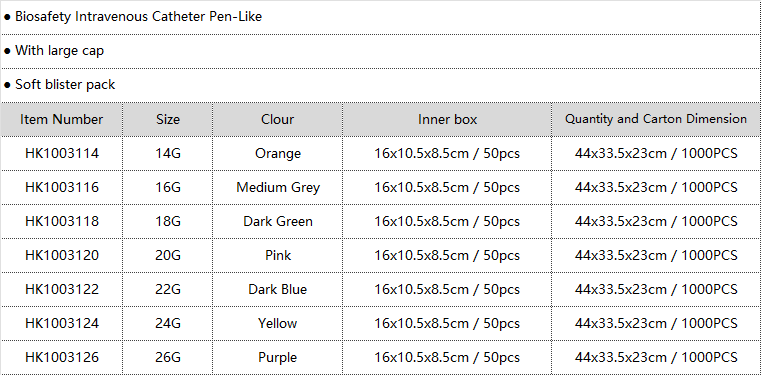Click the Dark Green colour cell

coord(277,221)
